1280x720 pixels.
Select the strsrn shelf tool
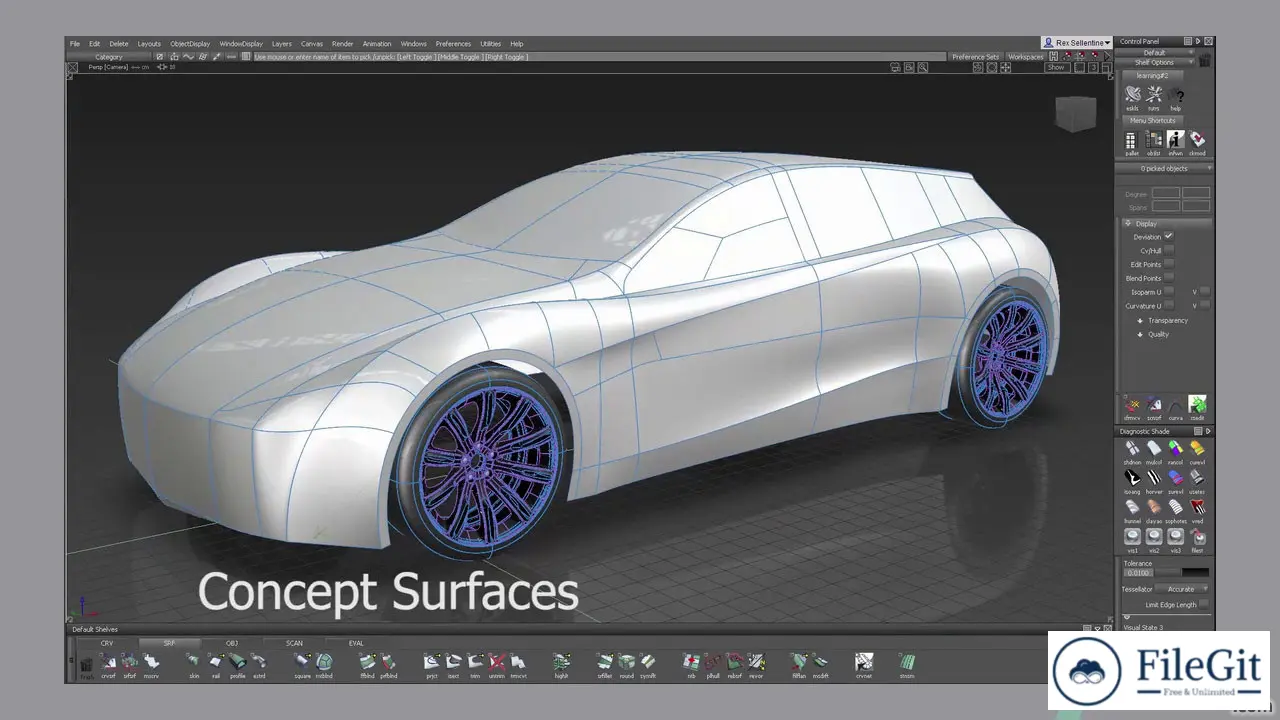[x=907, y=664]
